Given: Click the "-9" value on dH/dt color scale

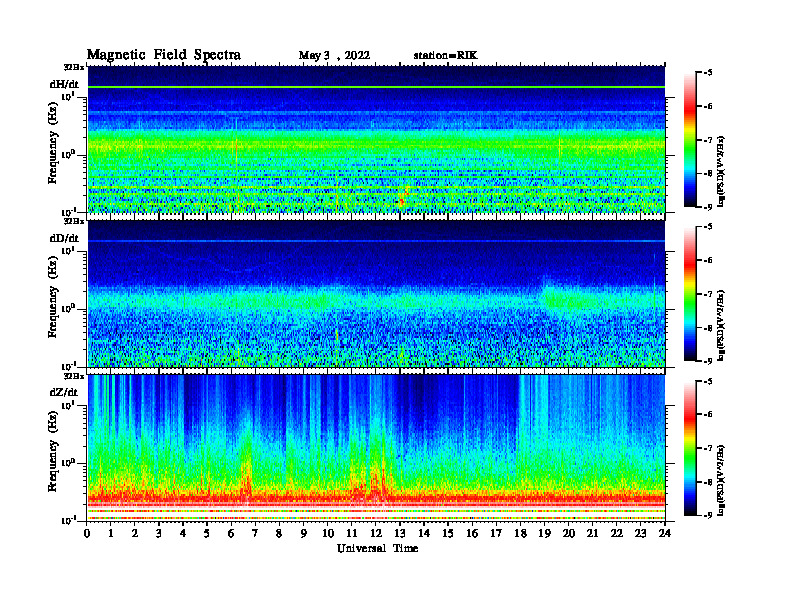Looking at the screenshot, I should (708, 207).
